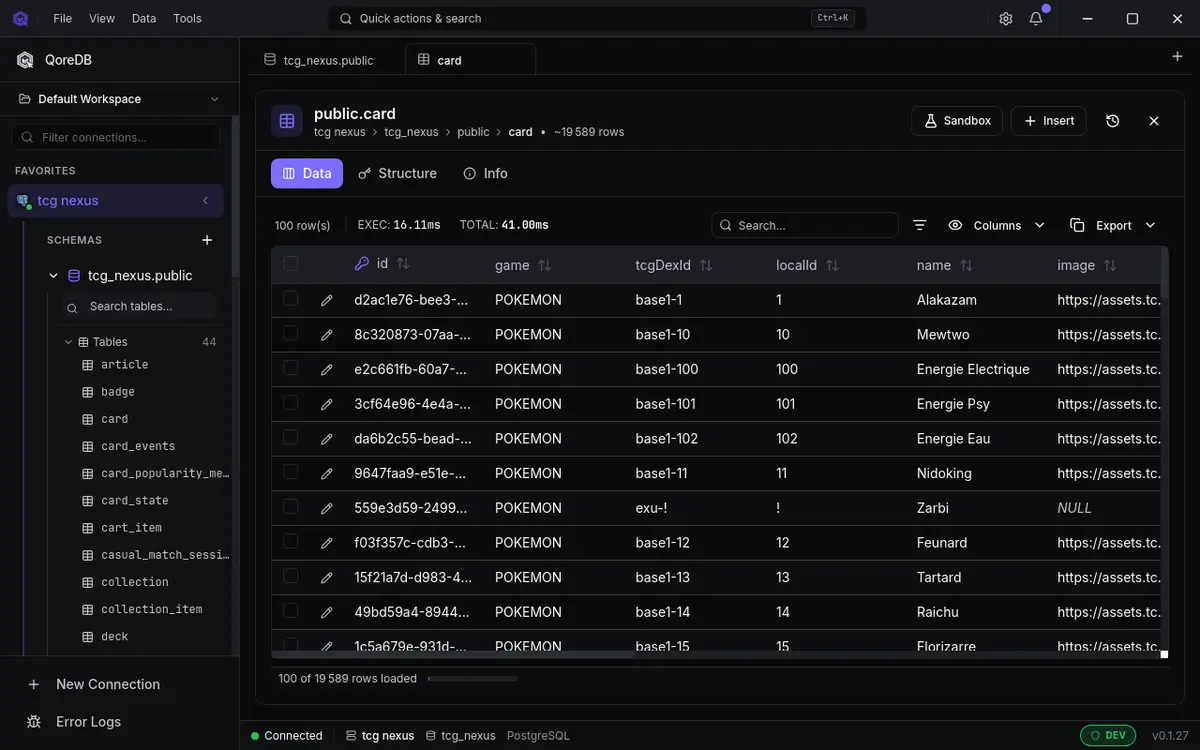Check the Mewtwo row checkbox
This screenshot has height=750, width=1200.
tap(290, 333)
